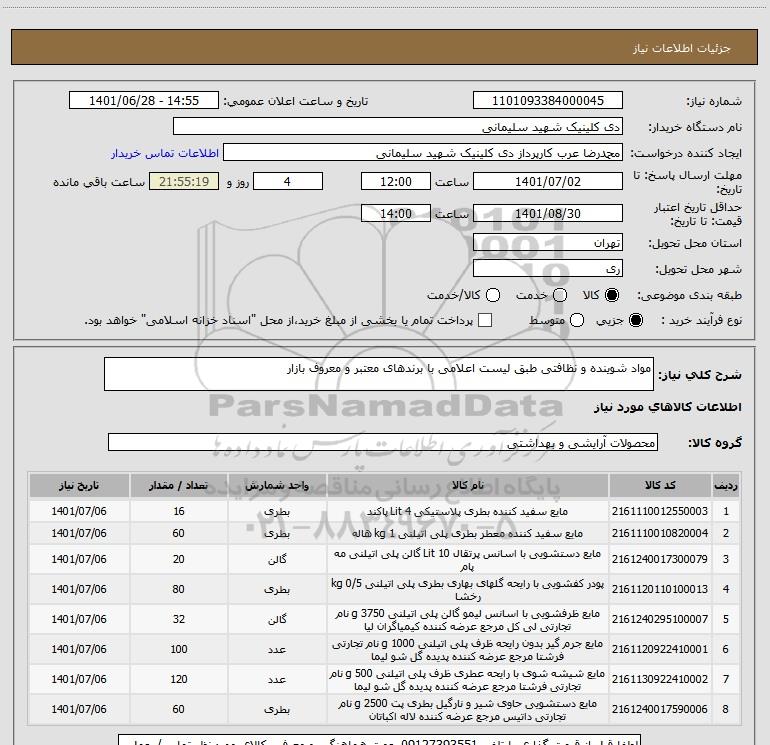Screen dimensions: 770x745
Task: Open اطلاعات تماس خریدار link
Action: [165, 153]
